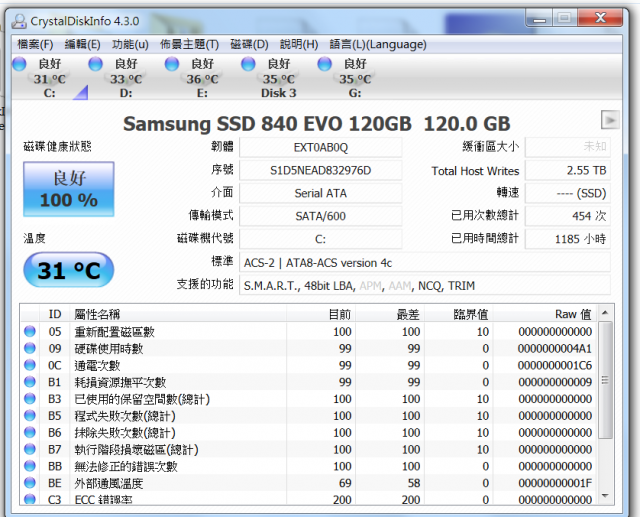The width and height of the screenshot is (640, 517).
Task: Click the attribute list scrollbar down arrow
Action: (605, 496)
